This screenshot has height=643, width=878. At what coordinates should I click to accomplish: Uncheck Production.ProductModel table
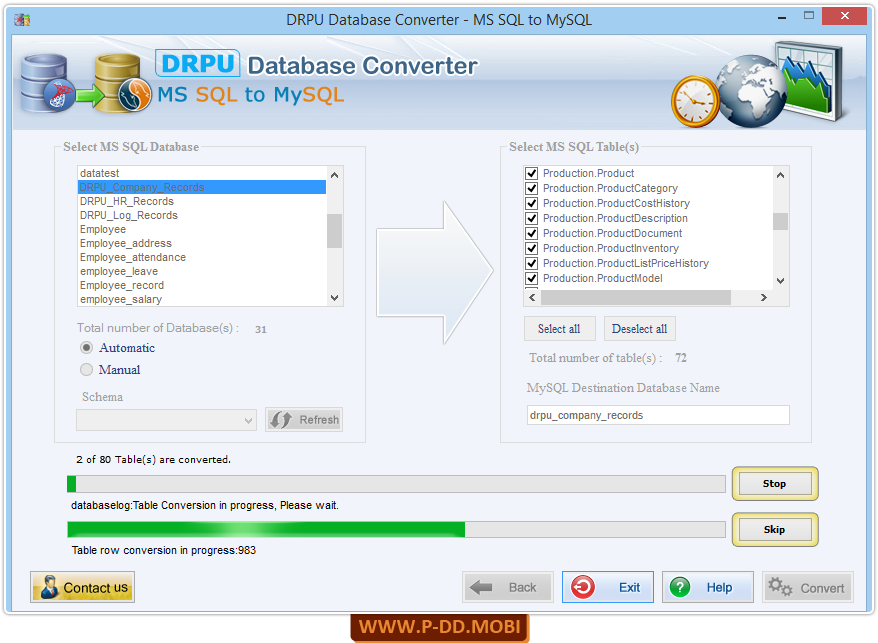click(531, 278)
